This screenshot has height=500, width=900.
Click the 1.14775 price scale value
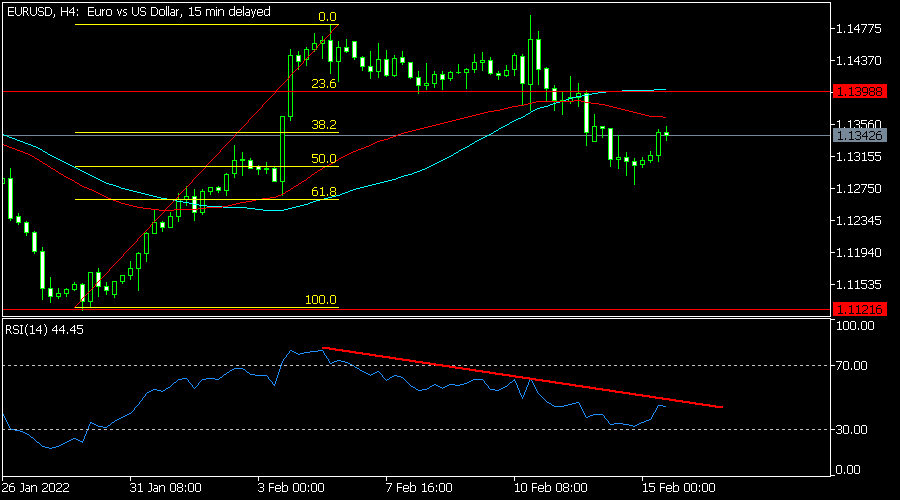coord(859,29)
